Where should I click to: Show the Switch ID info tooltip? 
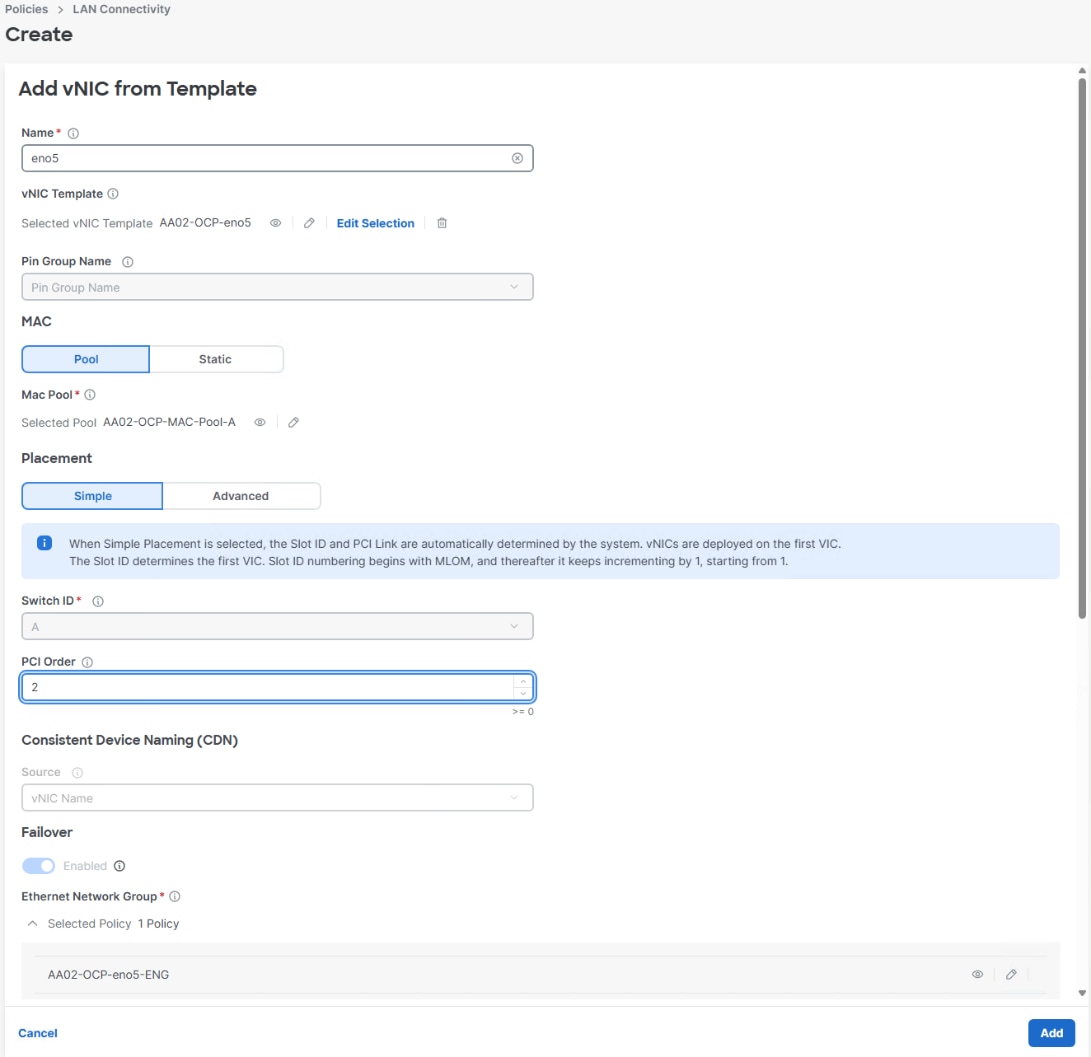98,601
